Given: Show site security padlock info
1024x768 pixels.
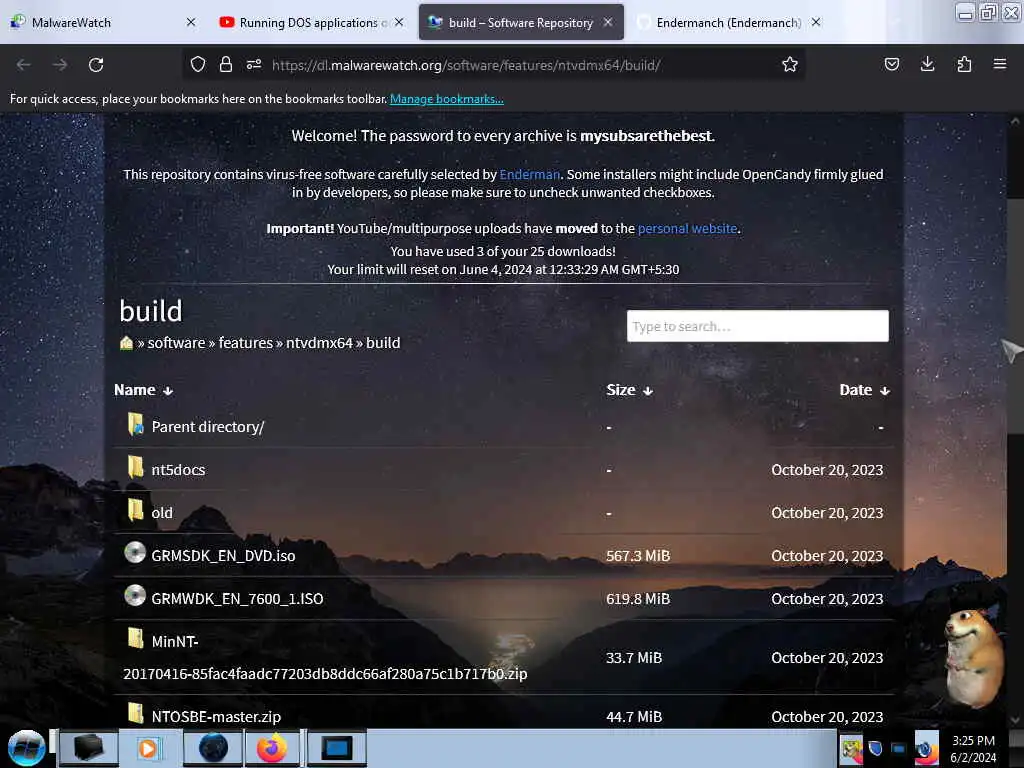Looking at the screenshot, I should (226, 64).
